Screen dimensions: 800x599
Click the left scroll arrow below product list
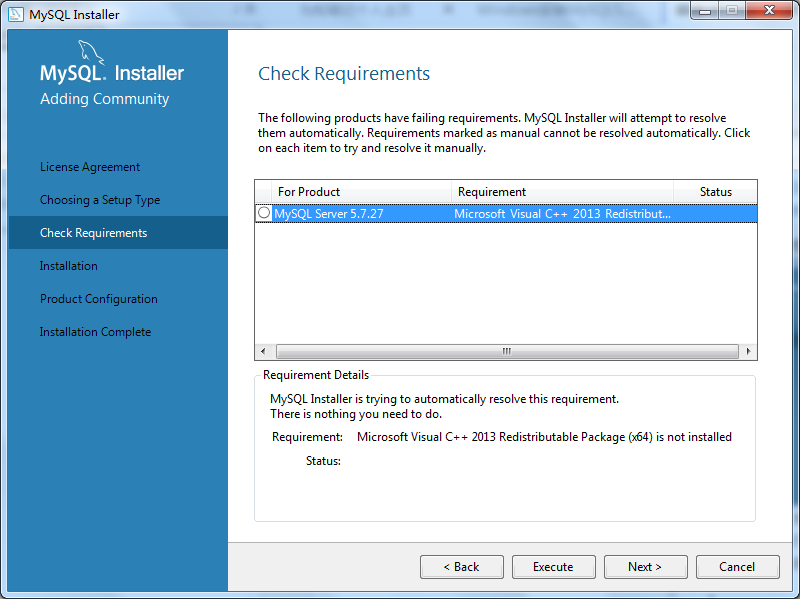(262, 351)
